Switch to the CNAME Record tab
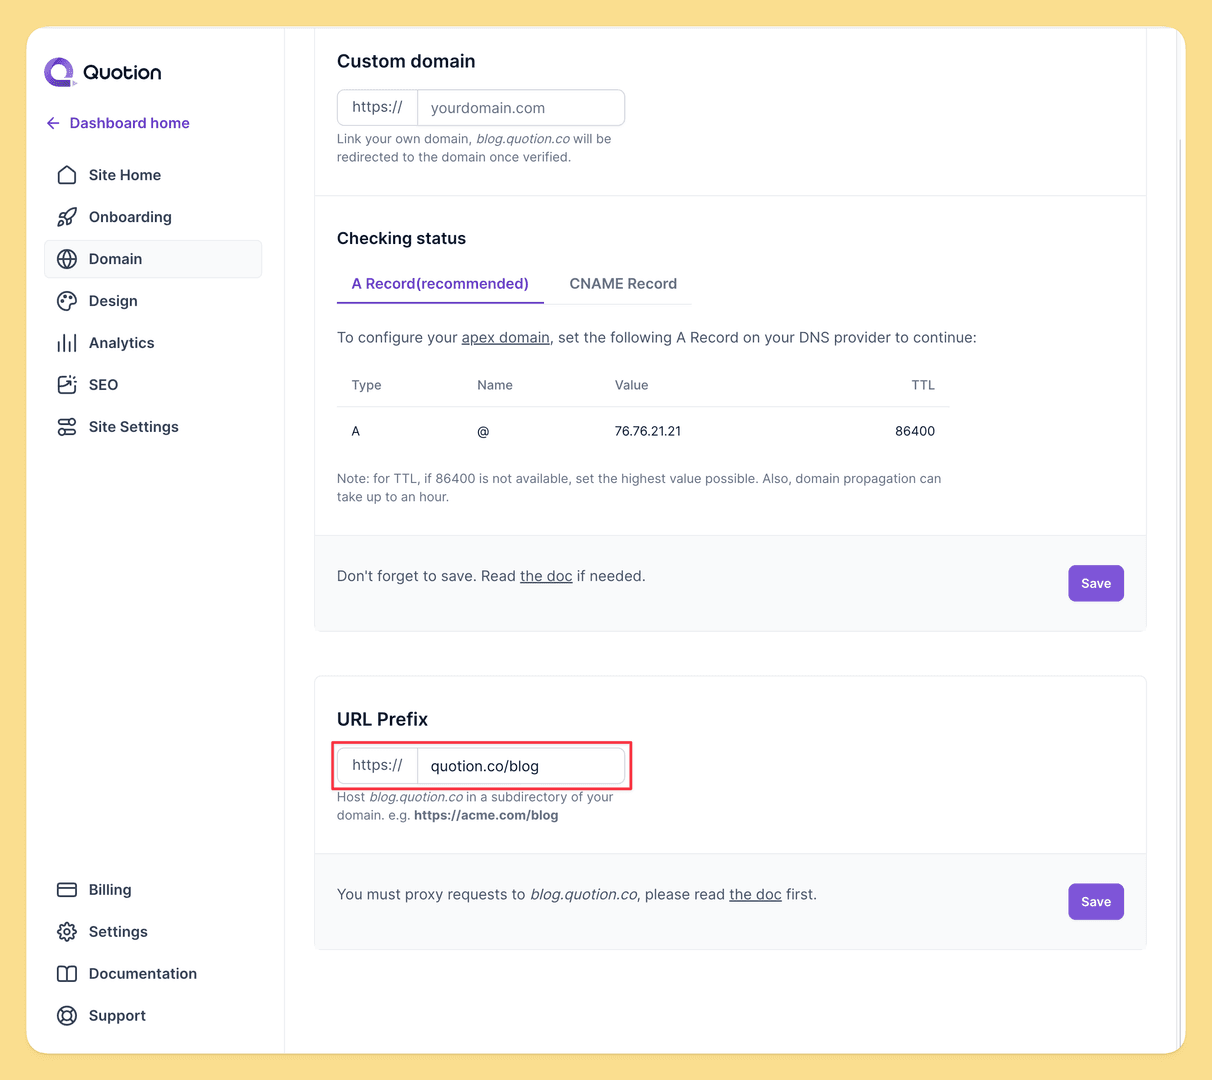The height and width of the screenshot is (1080, 1212). pyautogui.click(x=622, y=283)
